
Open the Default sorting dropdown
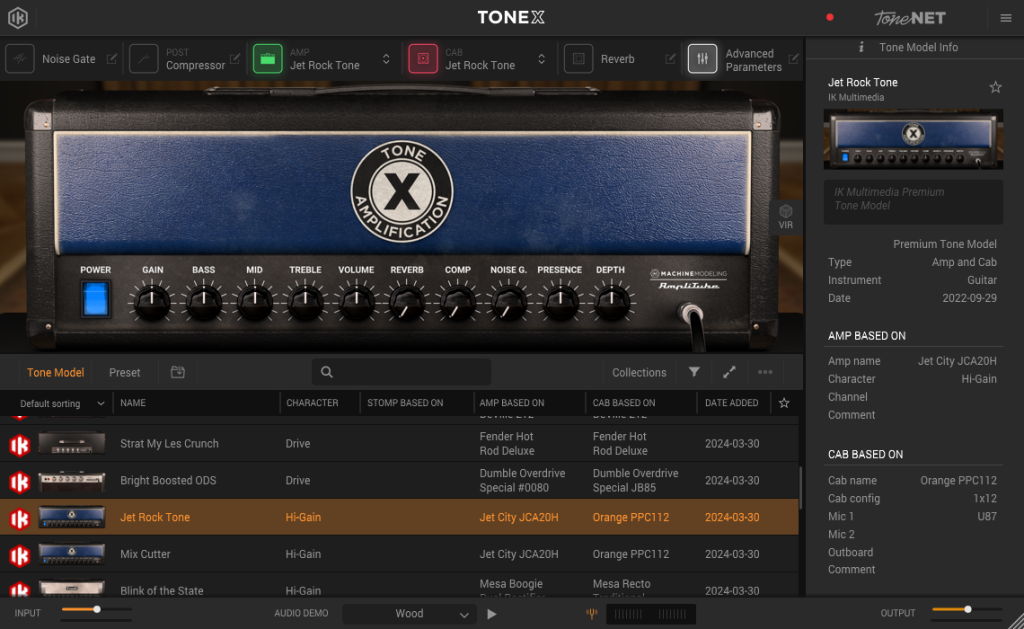61,403
